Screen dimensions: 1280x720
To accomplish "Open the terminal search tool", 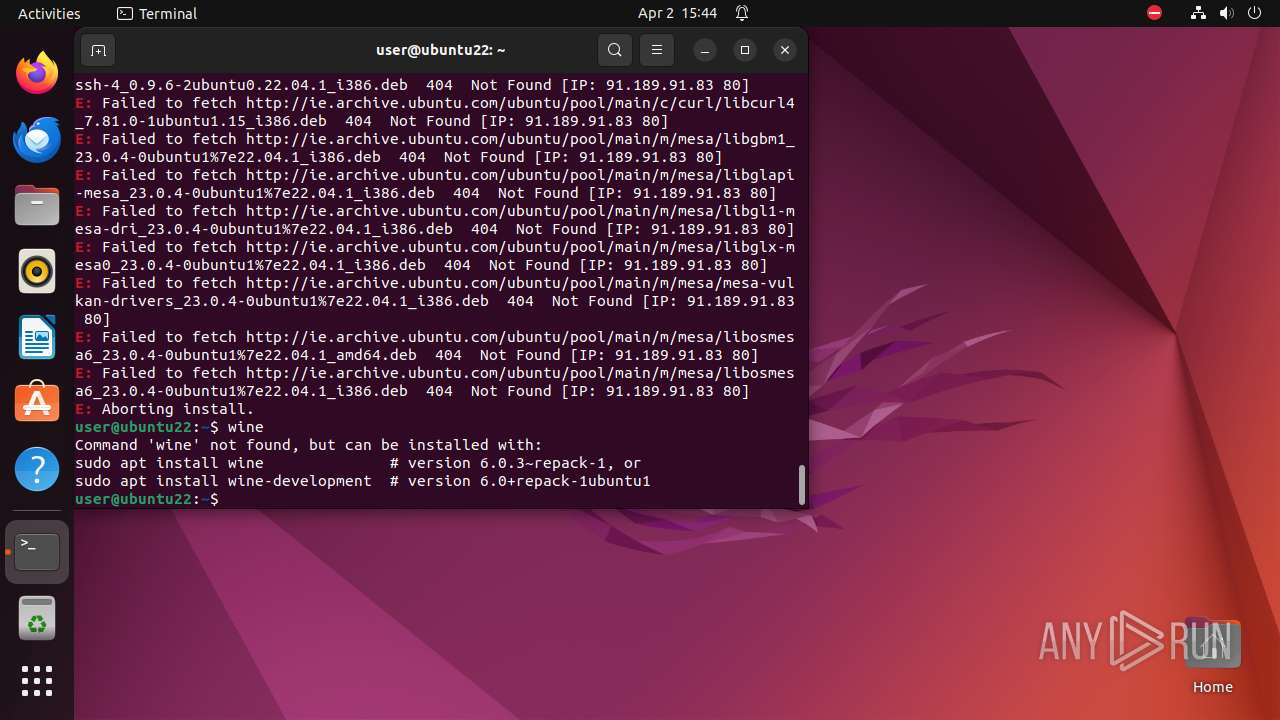I will (615, 50).
